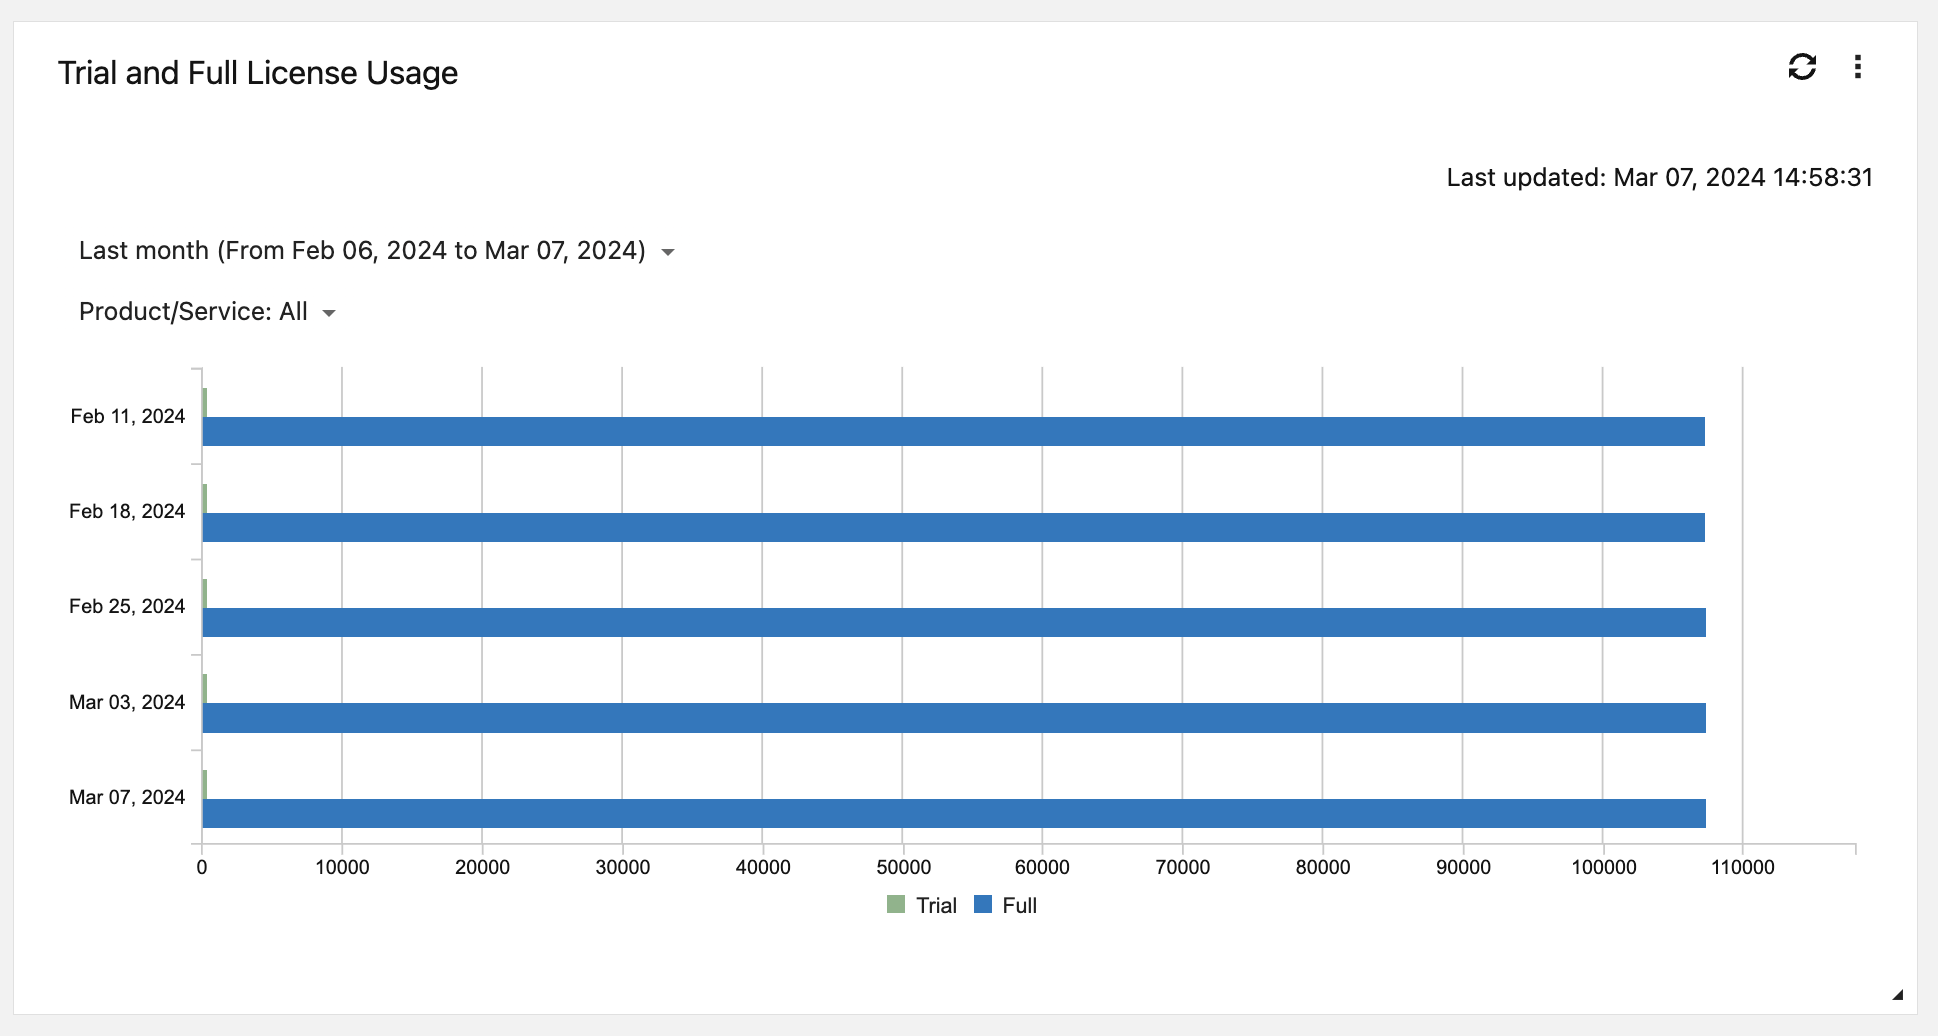Select the Feb 18, 2024 Full bar
This screenshot has height=1036, width=1938.
(953, 527)
